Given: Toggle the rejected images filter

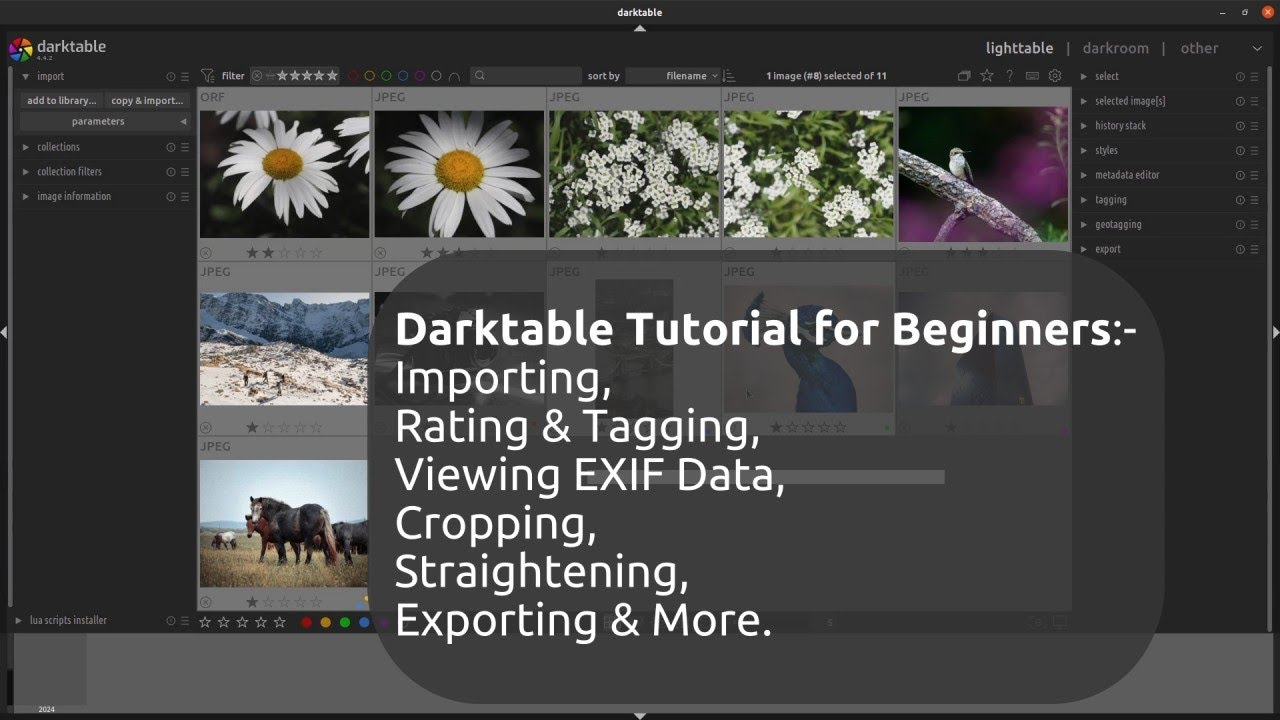Looking at the screenshot, I should coord(257,76).
